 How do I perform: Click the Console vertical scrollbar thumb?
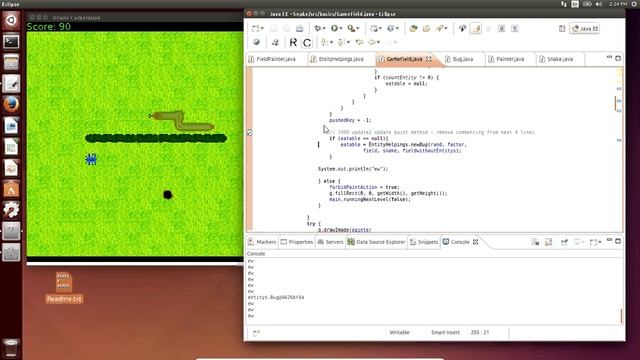coord(621,316)
